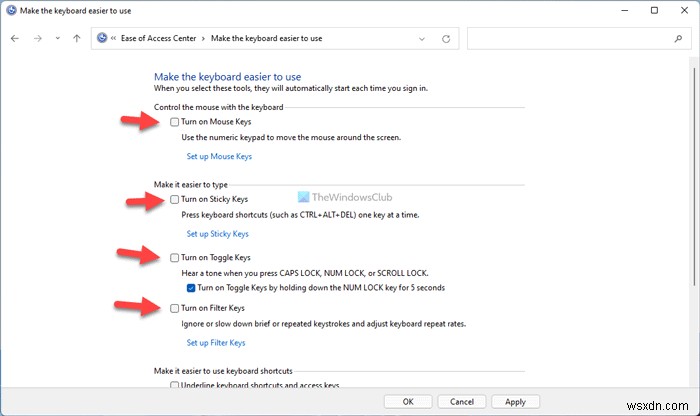The image size is (700, 416).
Task: Click the search magnifier icon
Action: pyautogui.click(x=678, y=39)
